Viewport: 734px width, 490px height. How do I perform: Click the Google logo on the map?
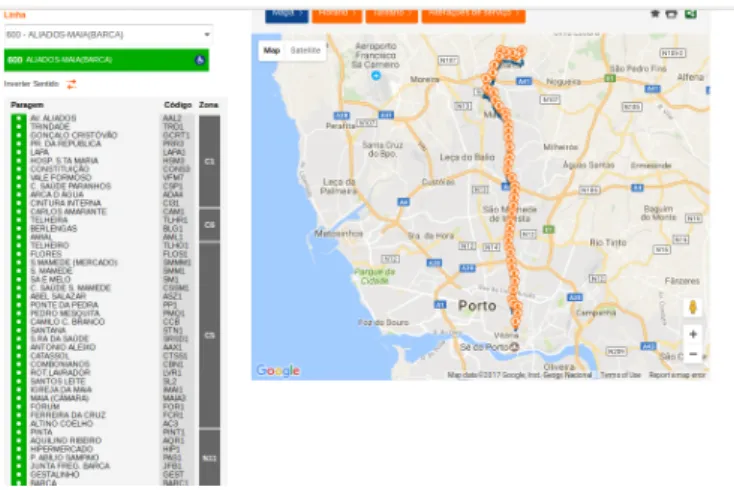point(278,371)
